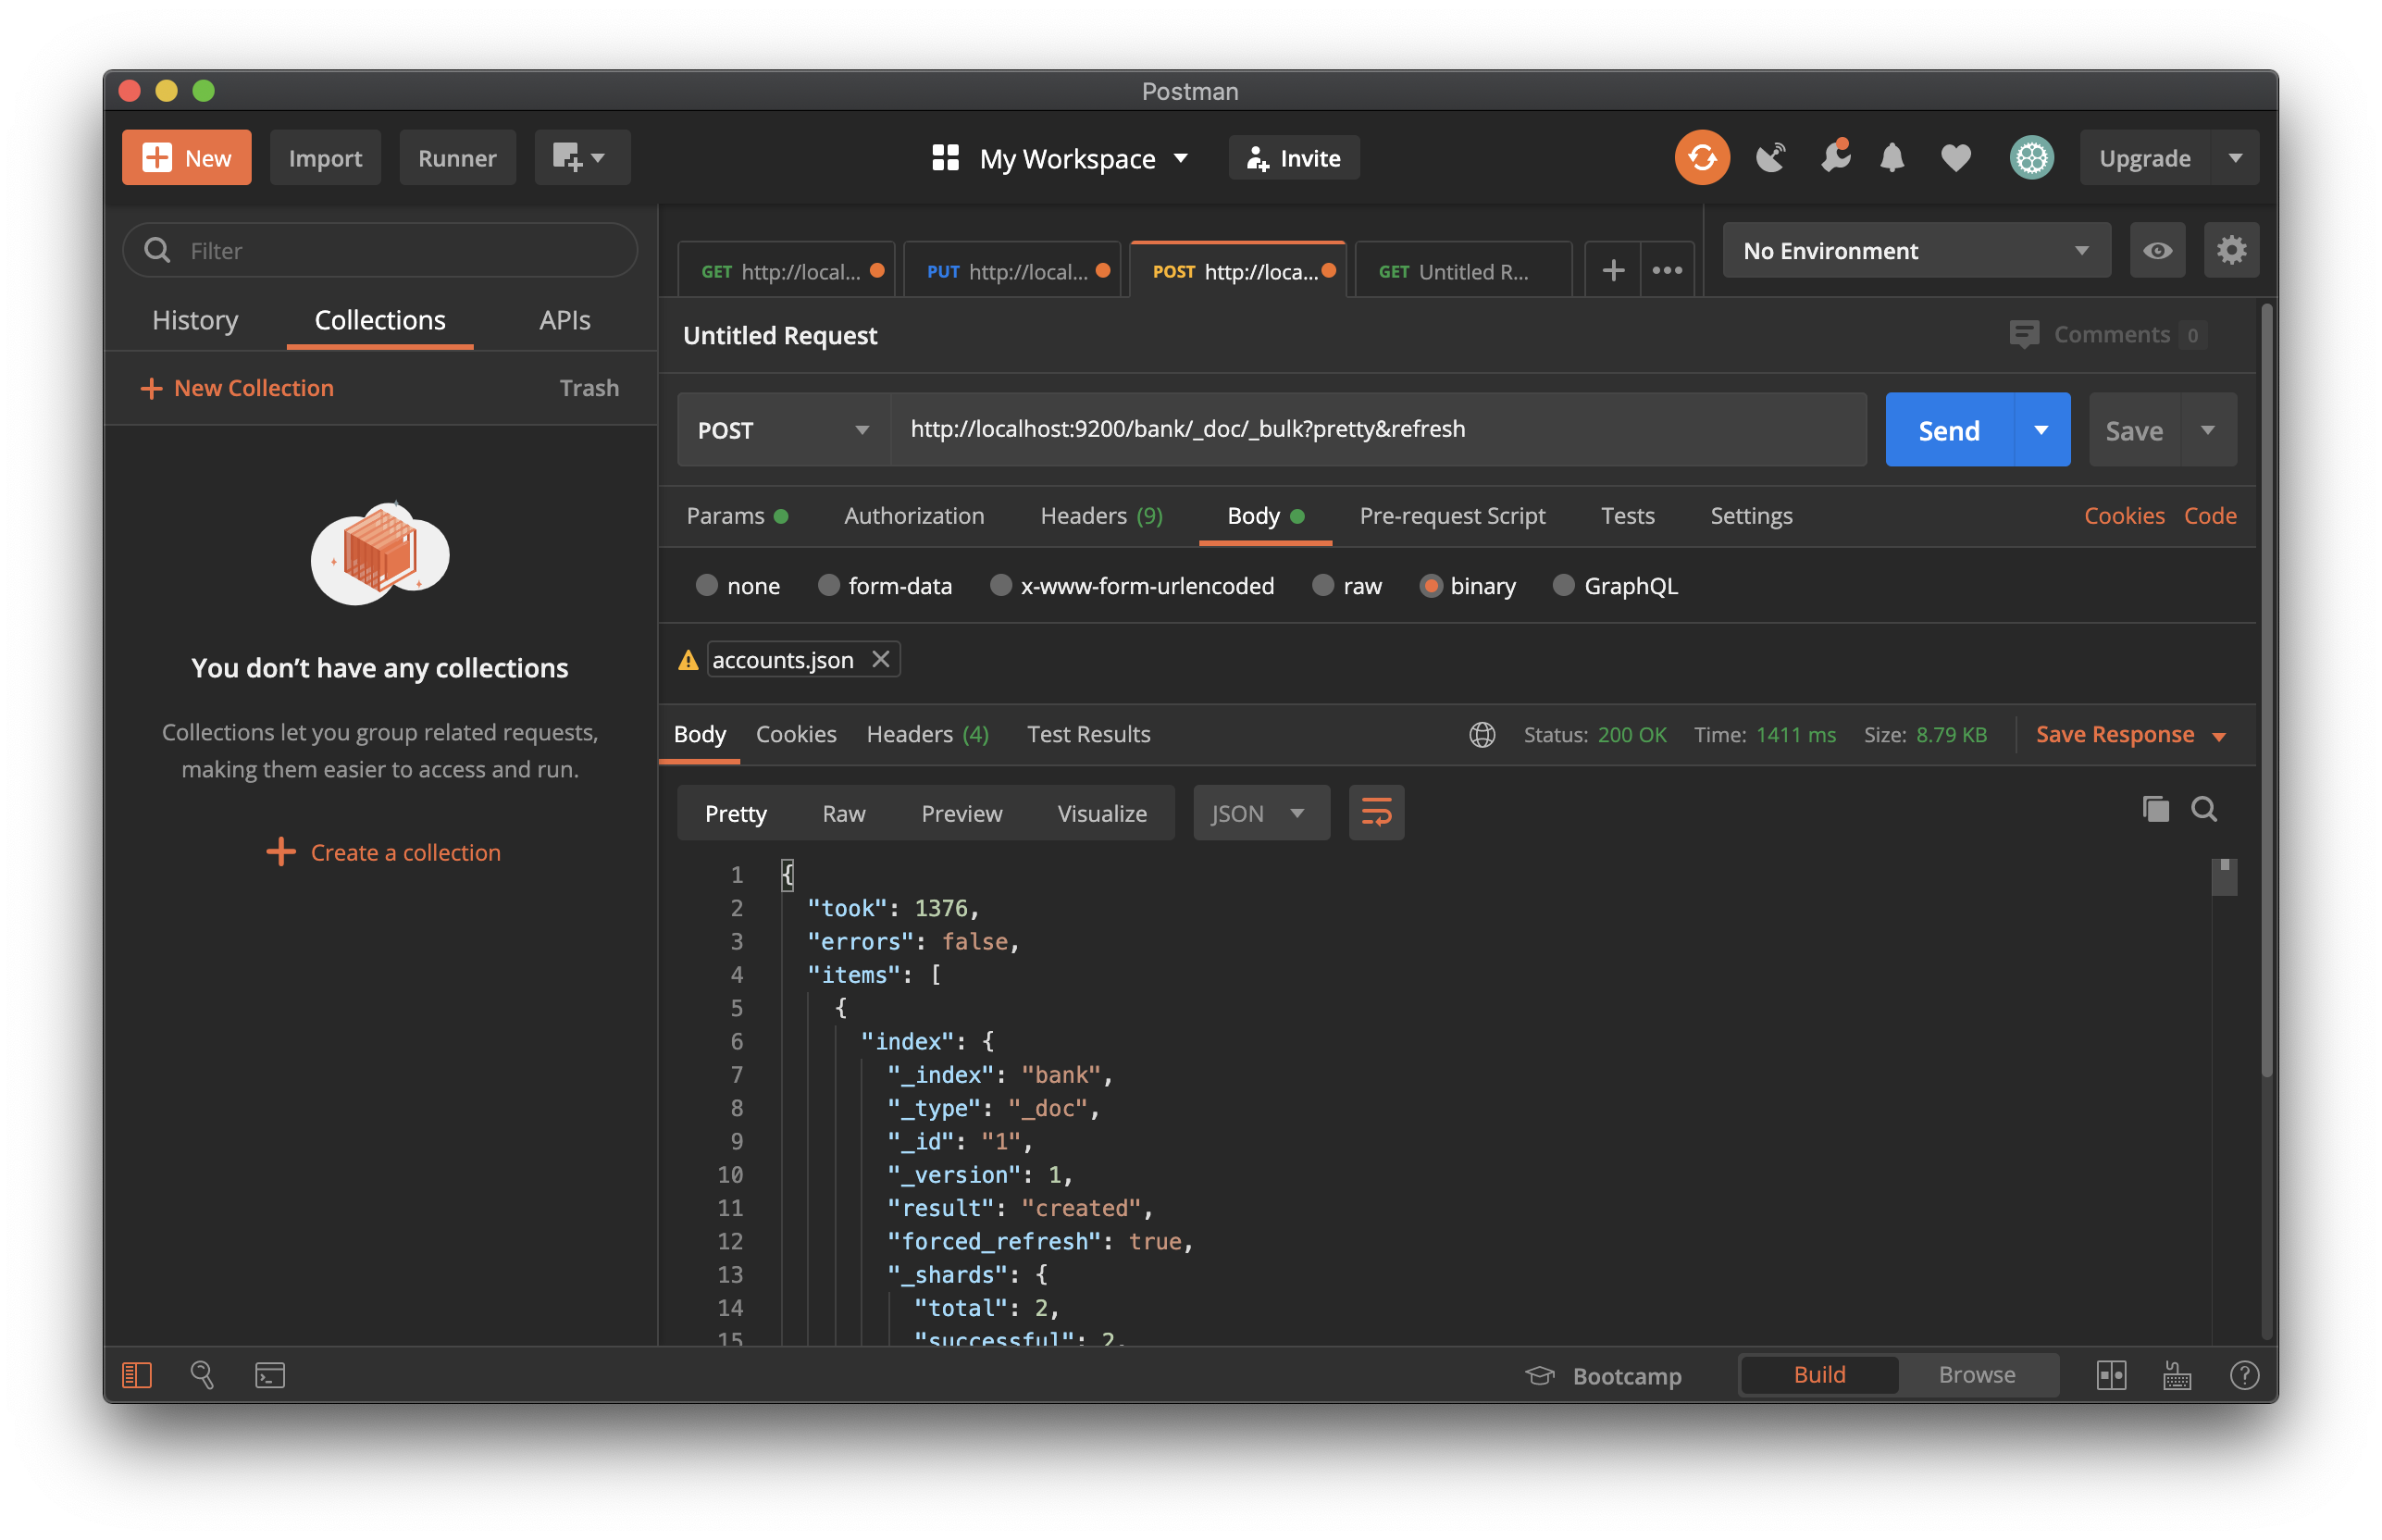Open the keyboard shortcuts icon at bottom right
2382x1540 pixels.
click(2177, 1375)
